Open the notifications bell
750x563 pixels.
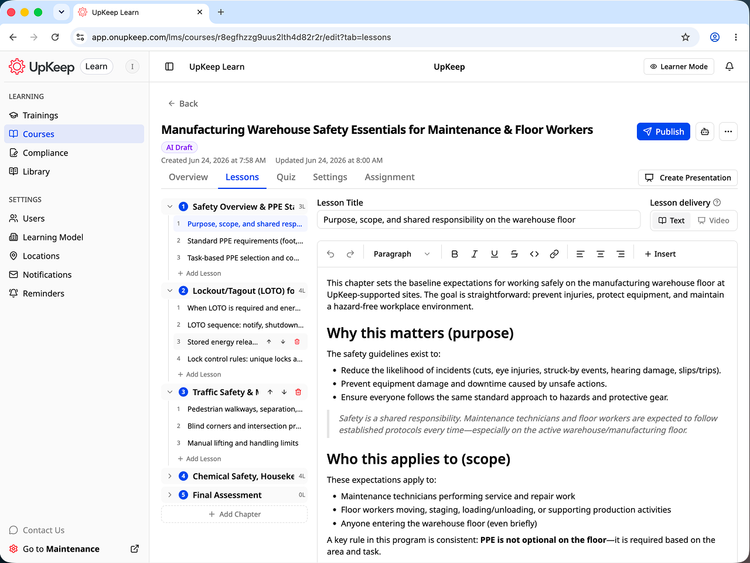point(729,66)
